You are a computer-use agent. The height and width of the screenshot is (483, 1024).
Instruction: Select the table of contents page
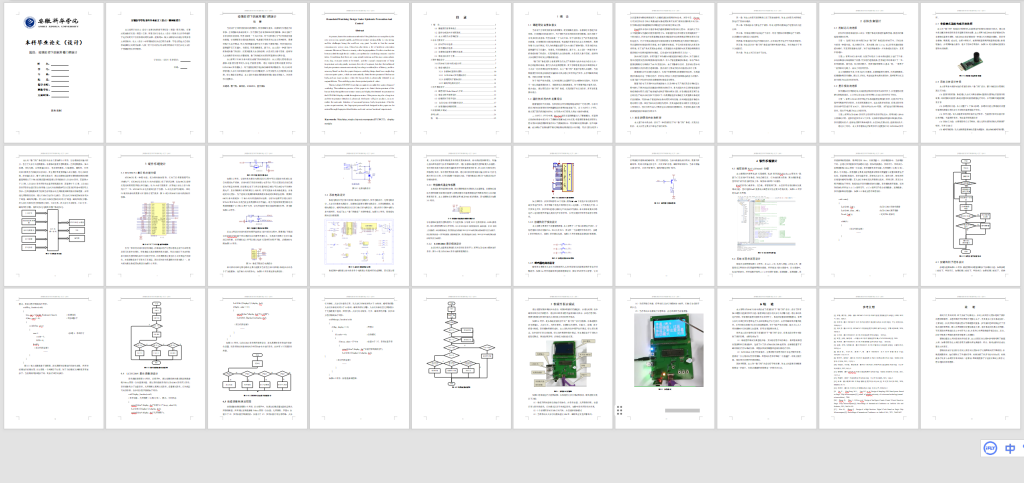[460, 73]
